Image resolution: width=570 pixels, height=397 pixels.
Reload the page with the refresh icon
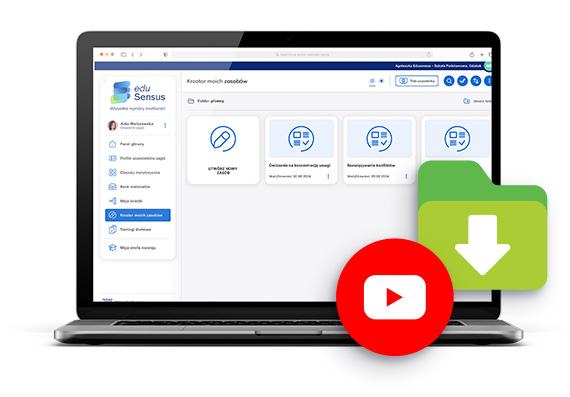pyautogui.click(x=429, y=55)
